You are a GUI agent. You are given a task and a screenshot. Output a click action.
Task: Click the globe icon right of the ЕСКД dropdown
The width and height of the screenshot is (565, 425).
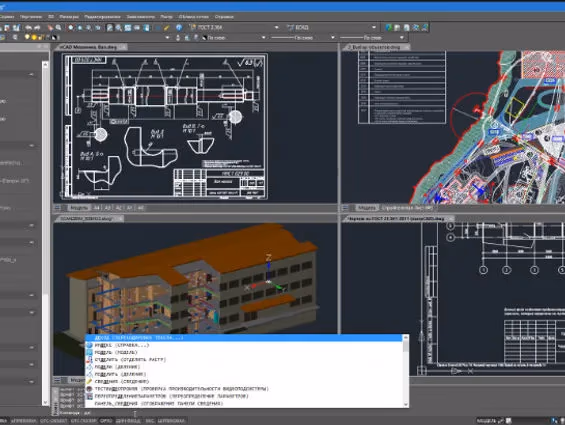point(388,27)
